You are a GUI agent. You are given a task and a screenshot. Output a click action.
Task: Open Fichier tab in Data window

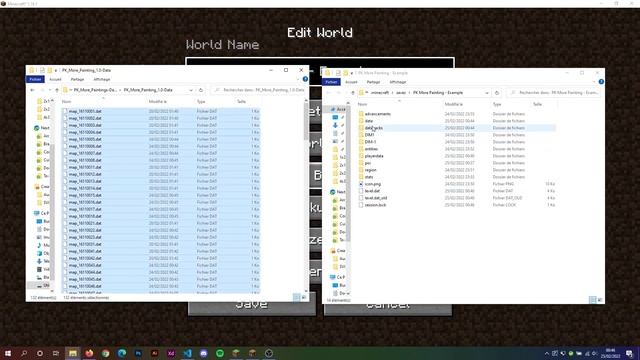[x=35, y=79]
